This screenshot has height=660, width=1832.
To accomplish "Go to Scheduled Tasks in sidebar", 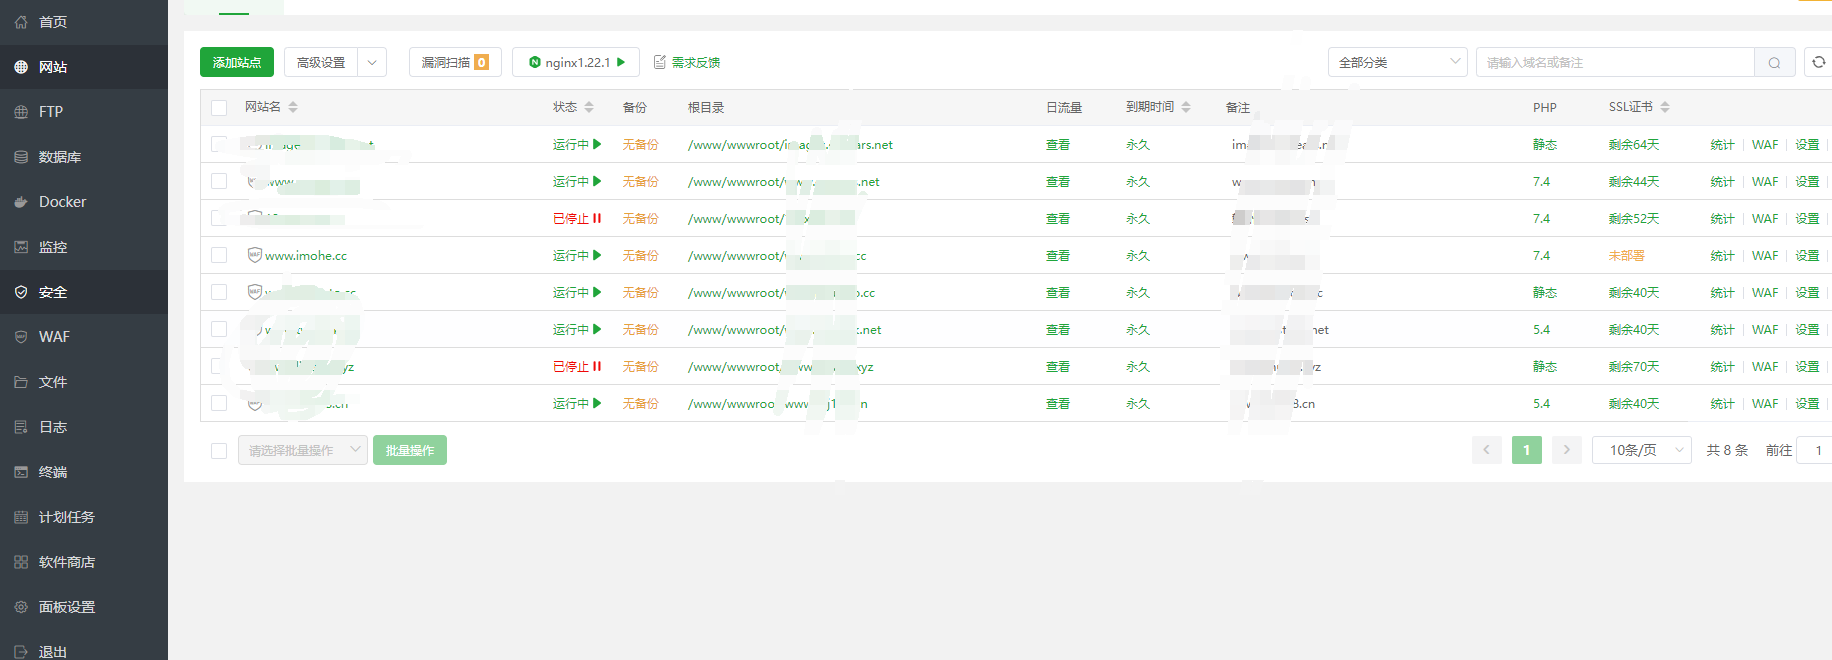I will pos(66,517).
